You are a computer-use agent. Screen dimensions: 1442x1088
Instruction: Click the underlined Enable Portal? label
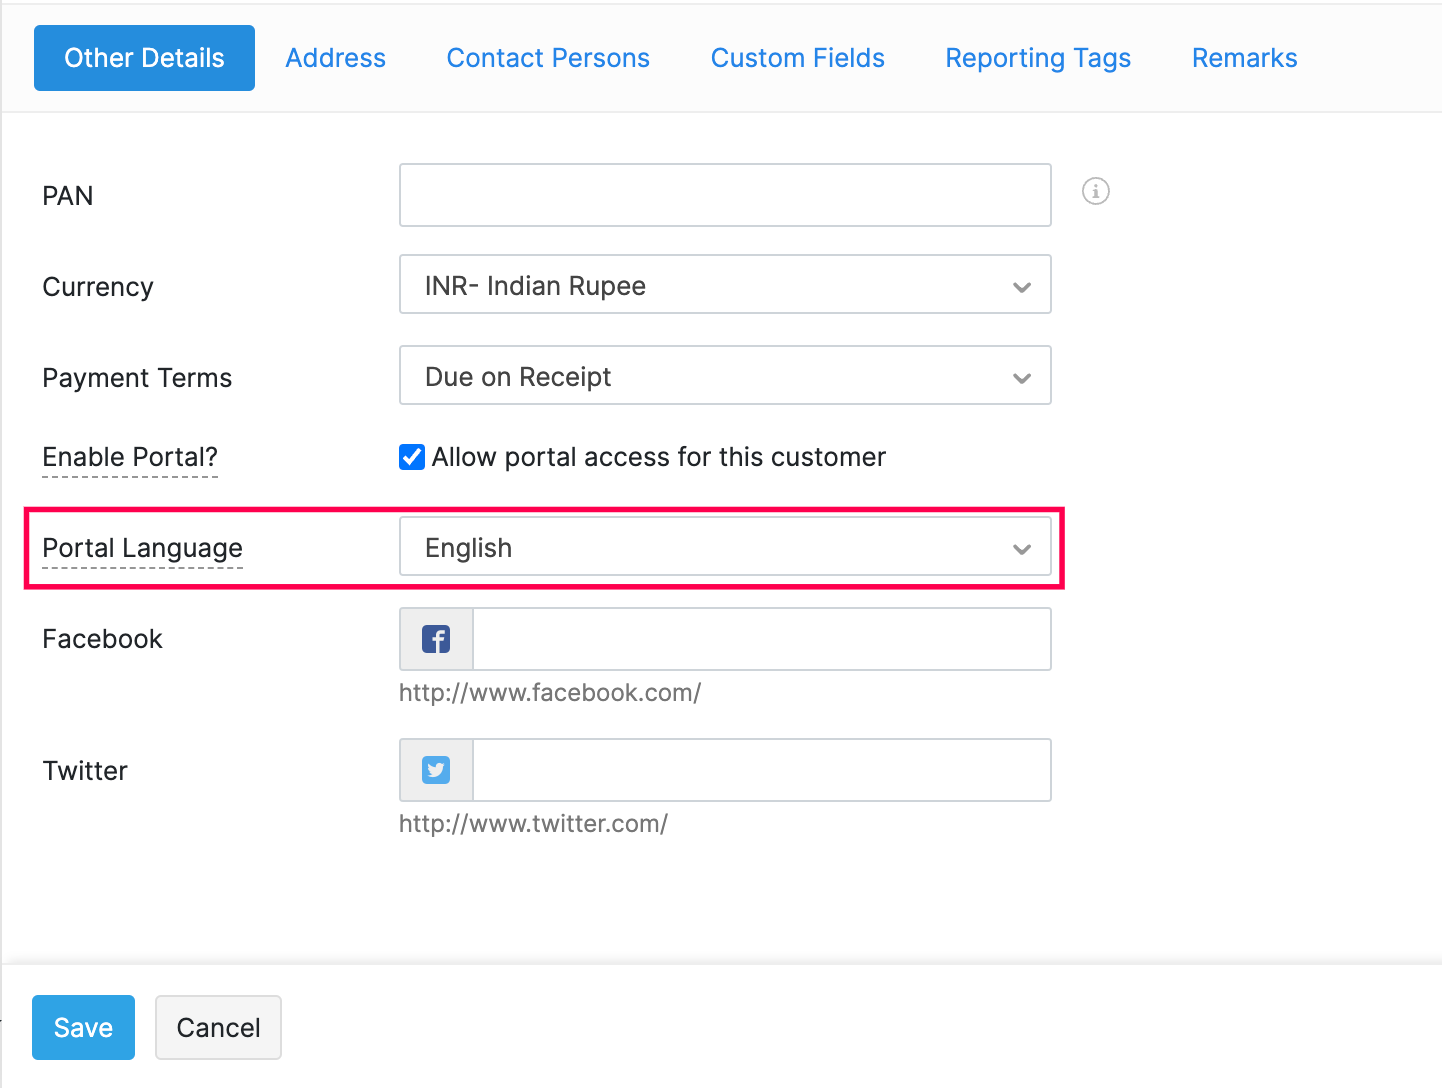click(130, 457)
